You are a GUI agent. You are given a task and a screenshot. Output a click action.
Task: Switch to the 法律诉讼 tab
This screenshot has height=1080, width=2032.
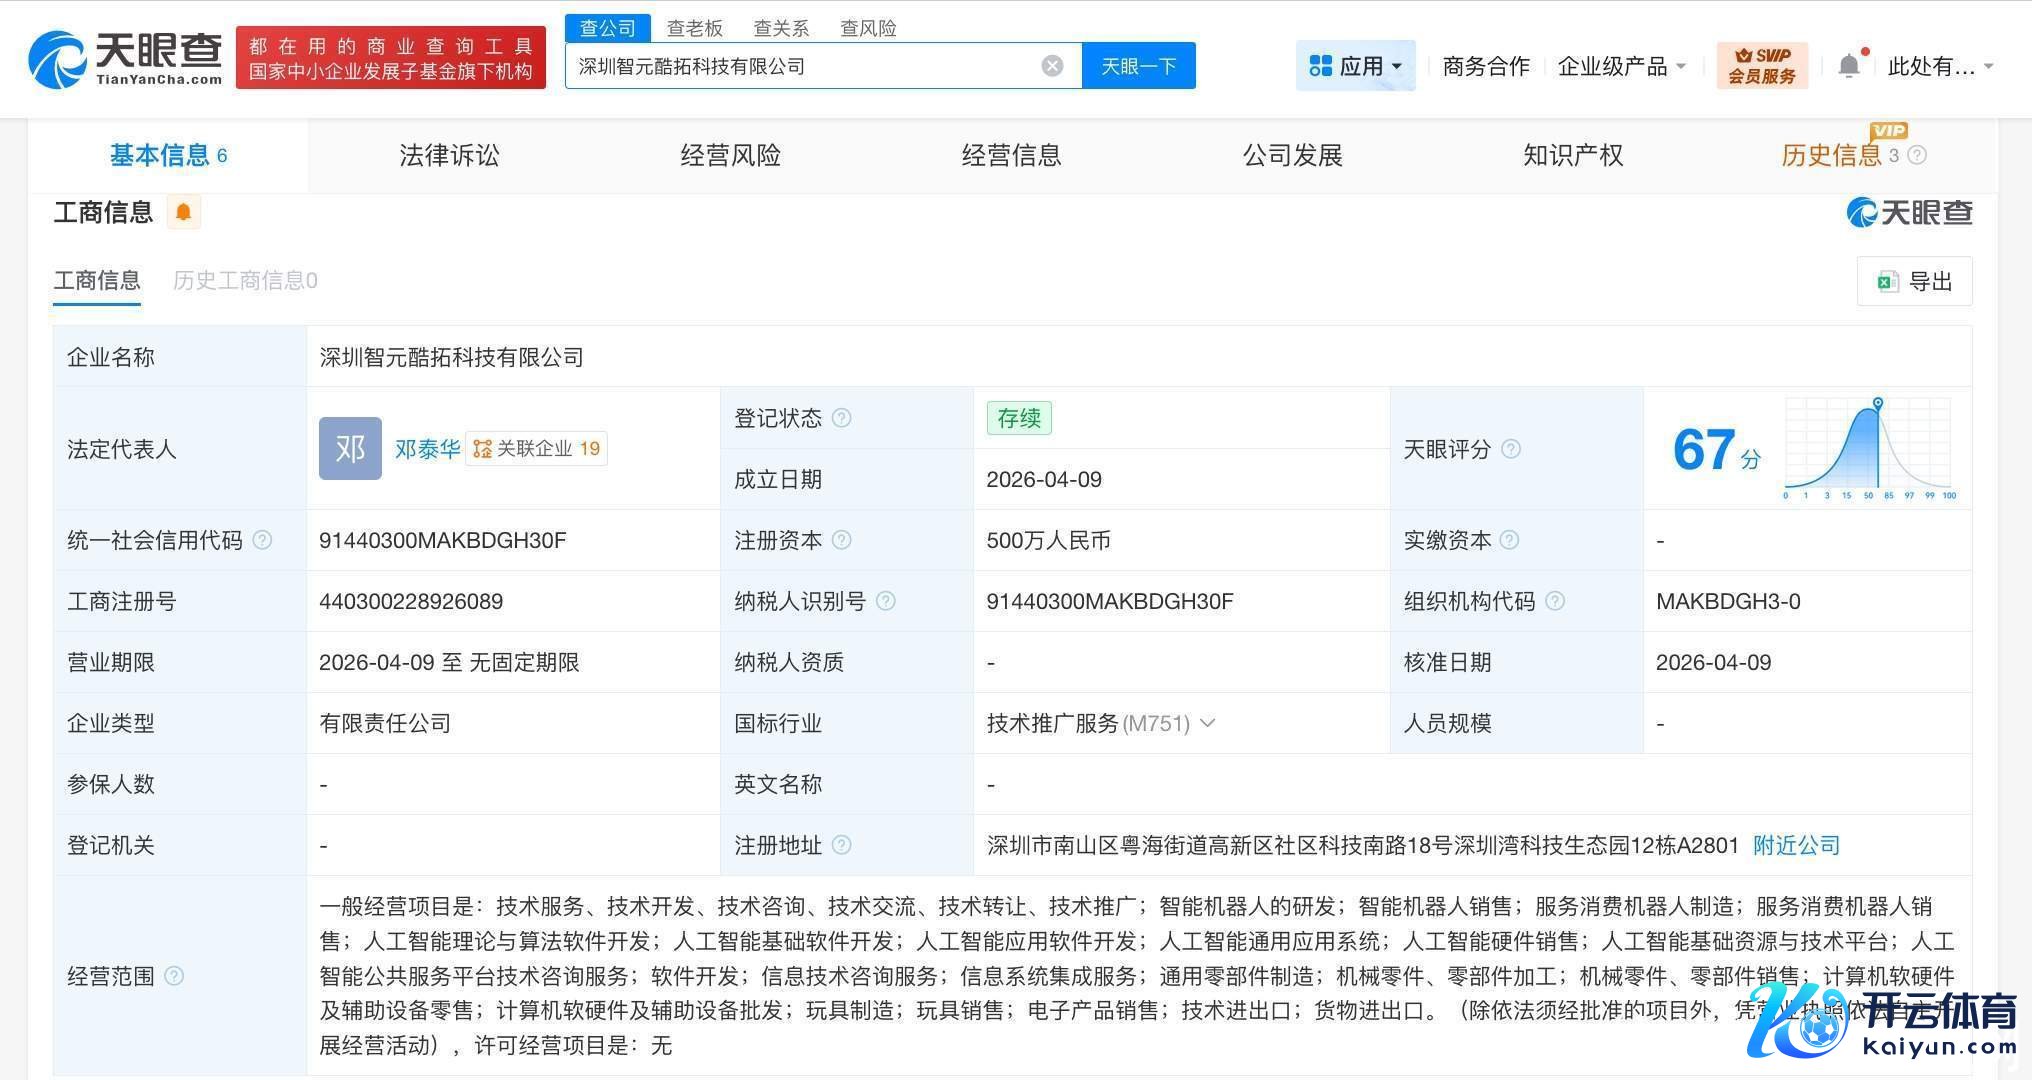pyautogui.click(x=449, y=155)
